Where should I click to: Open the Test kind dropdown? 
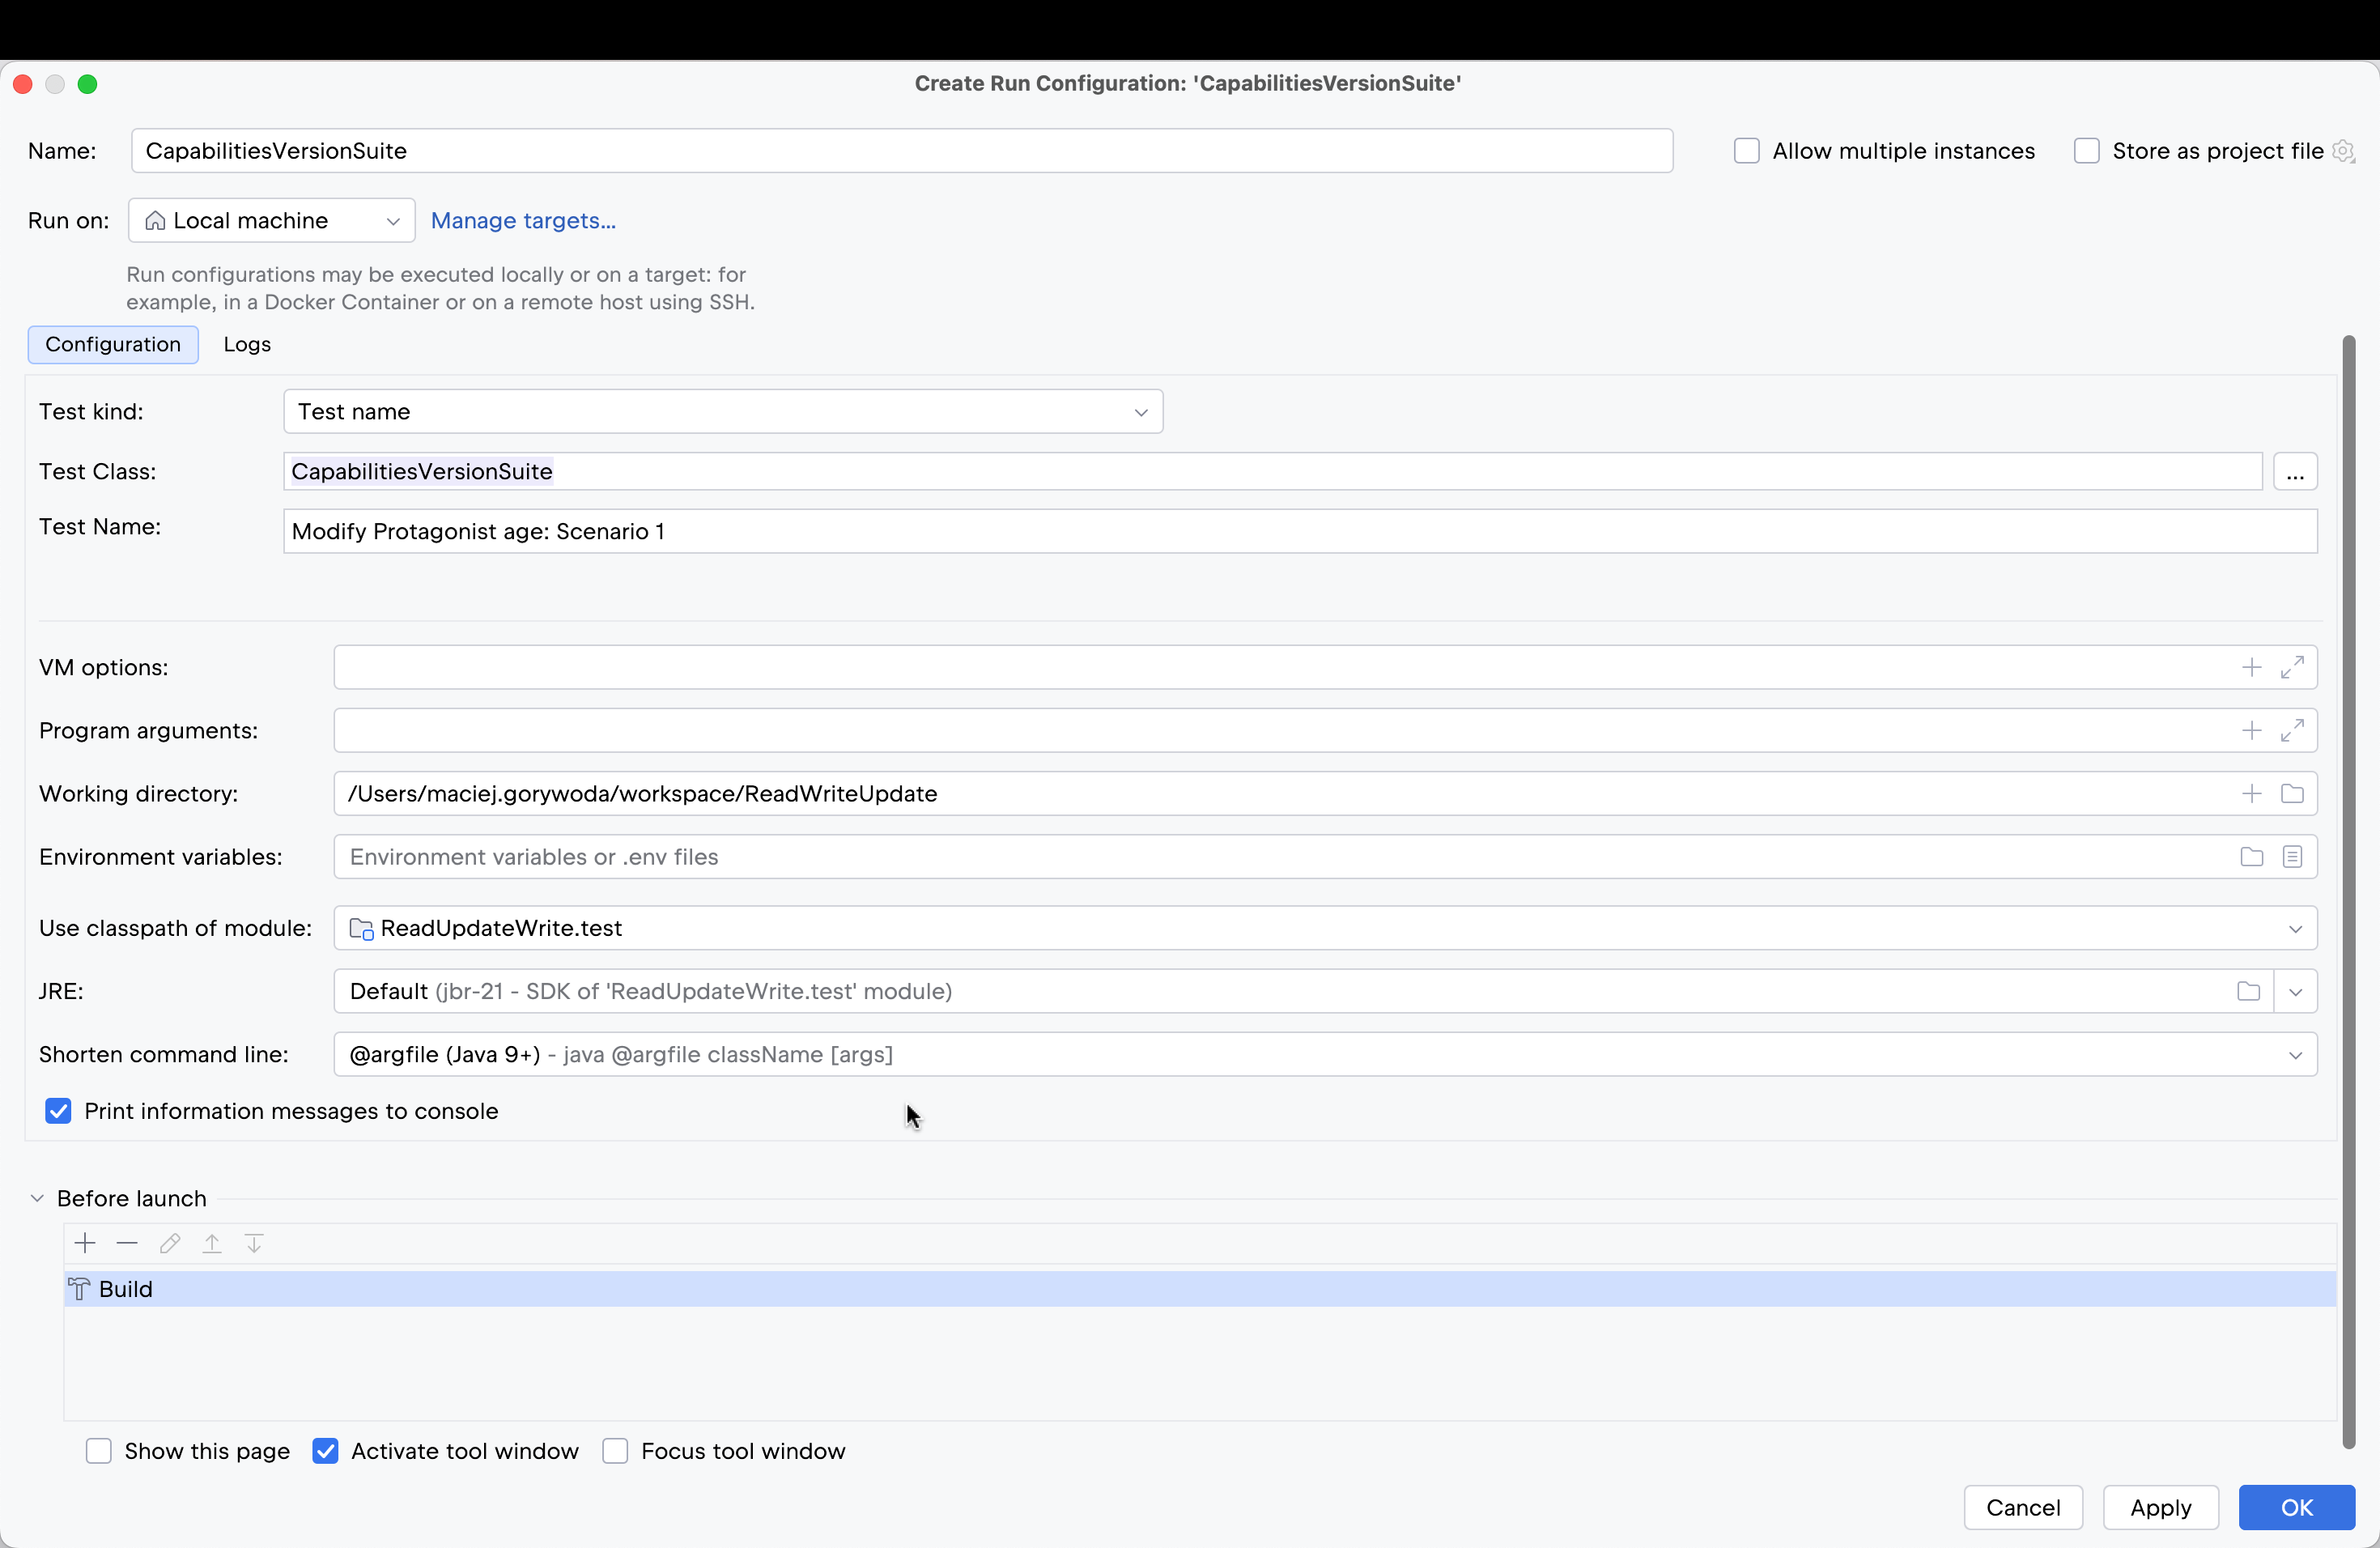click(x=723, y=412)
